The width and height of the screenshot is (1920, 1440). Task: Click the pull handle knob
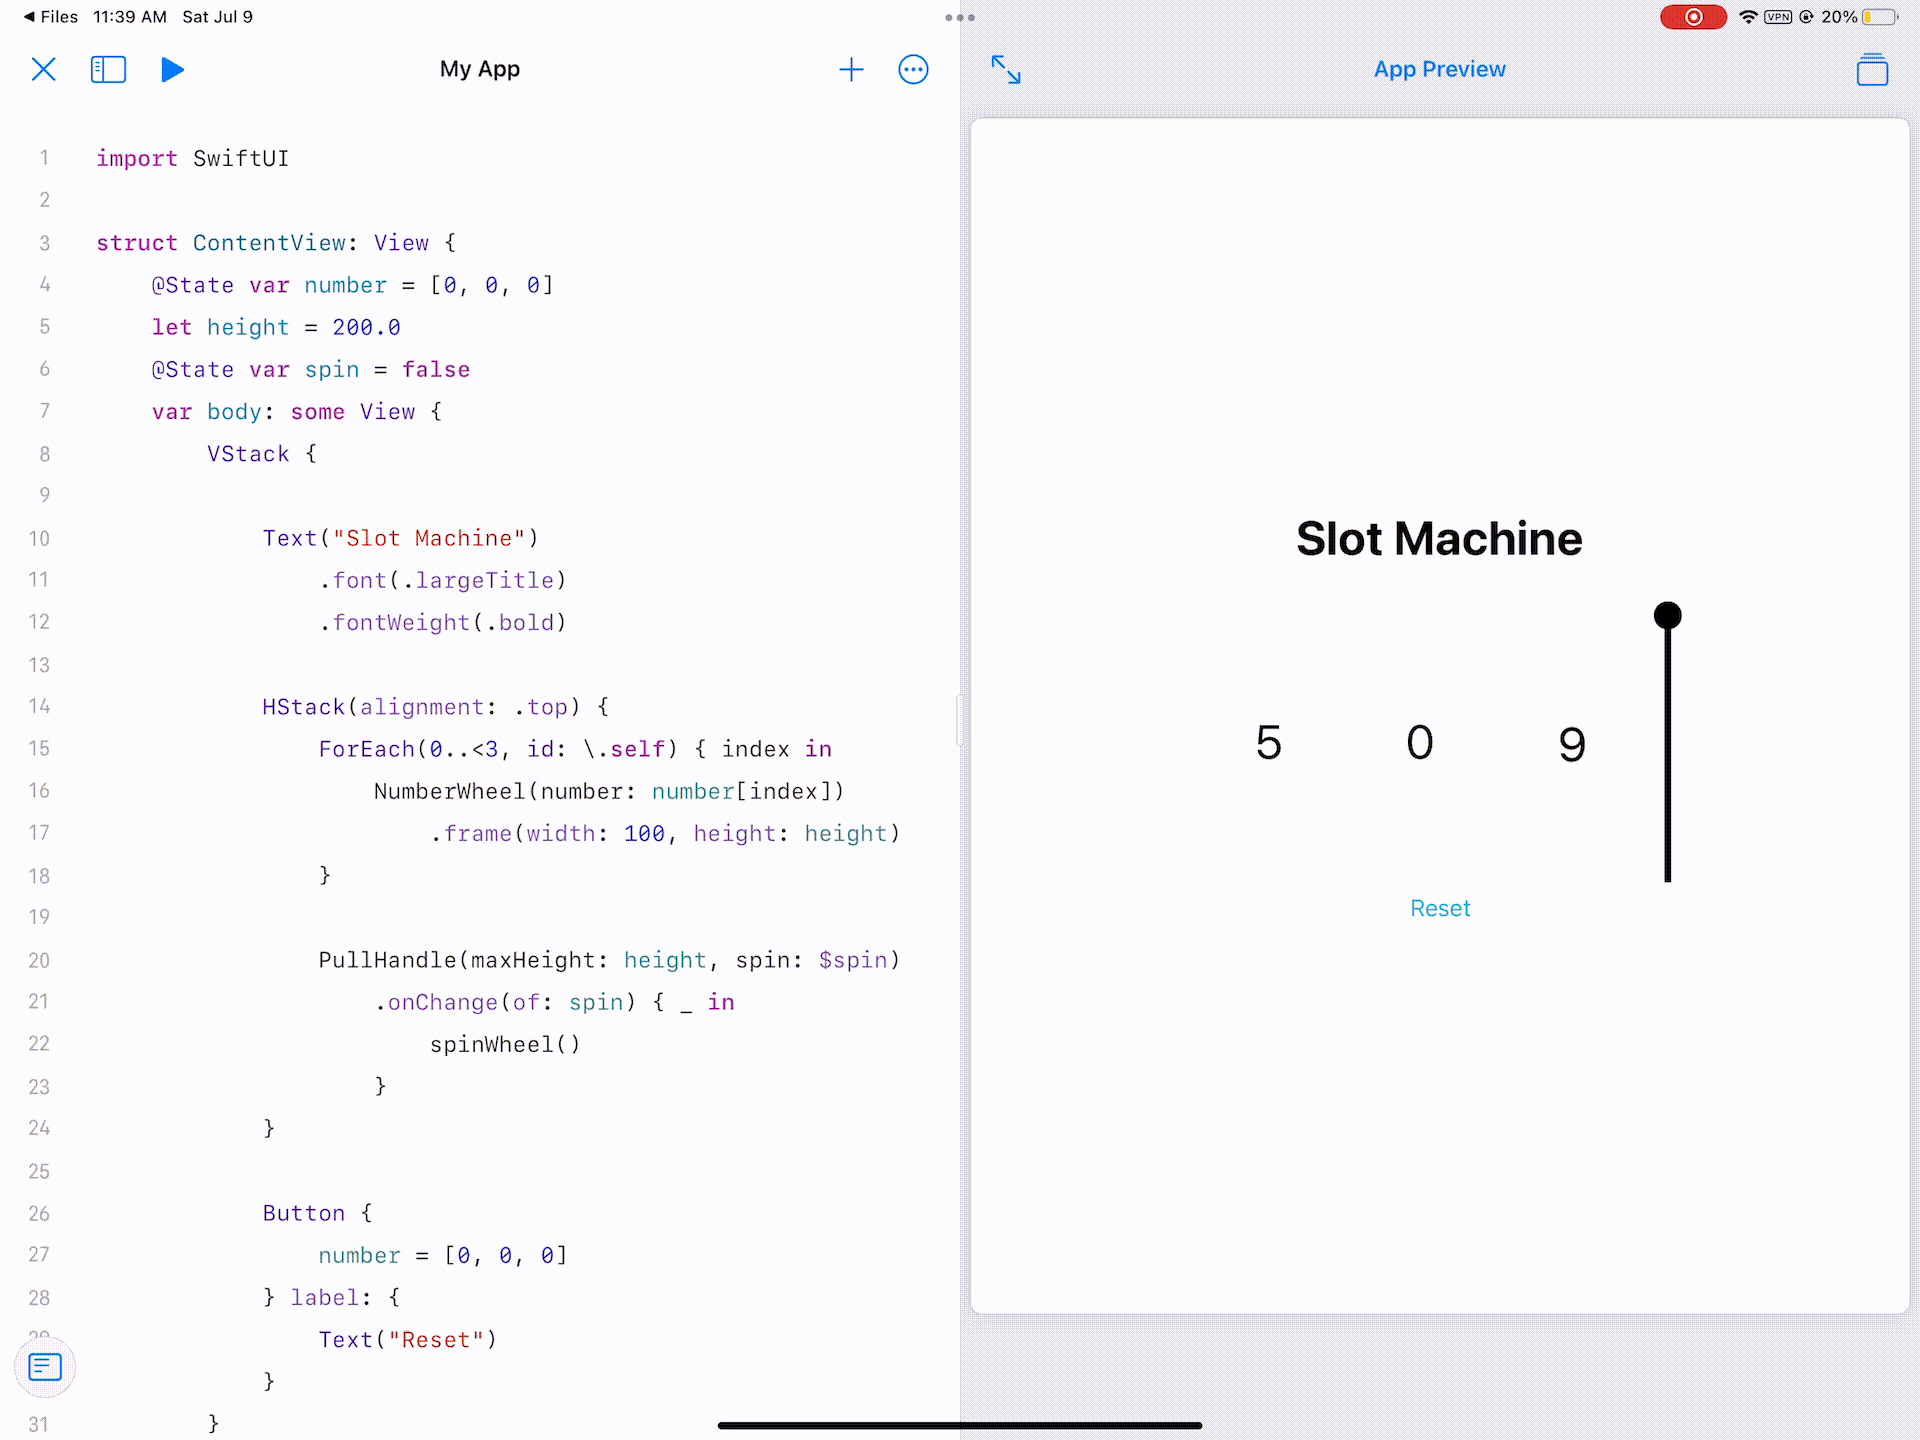pyautogui.click(x=1667, y=615)
